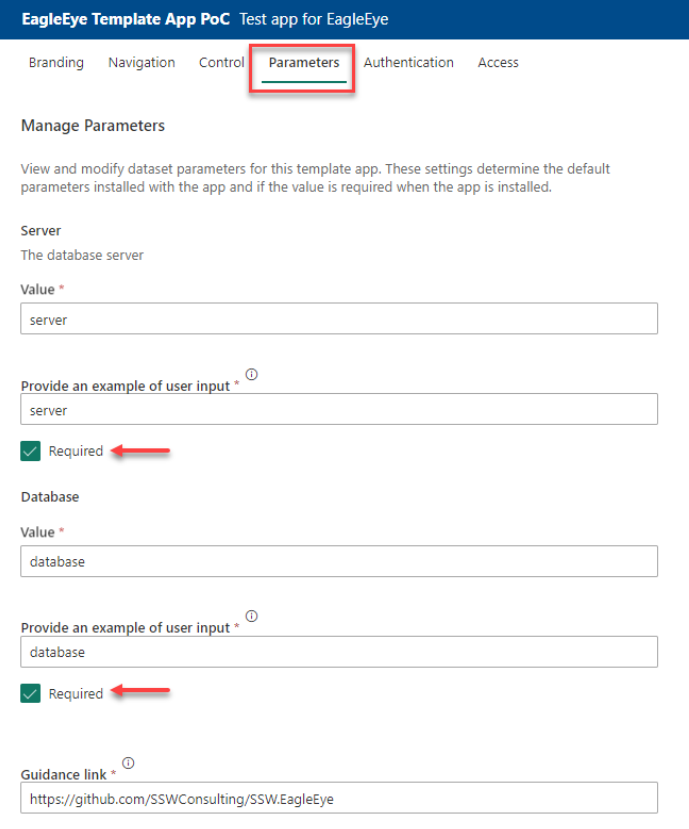
Task: Open the Branding tab
Action: (x=56, y=62)
